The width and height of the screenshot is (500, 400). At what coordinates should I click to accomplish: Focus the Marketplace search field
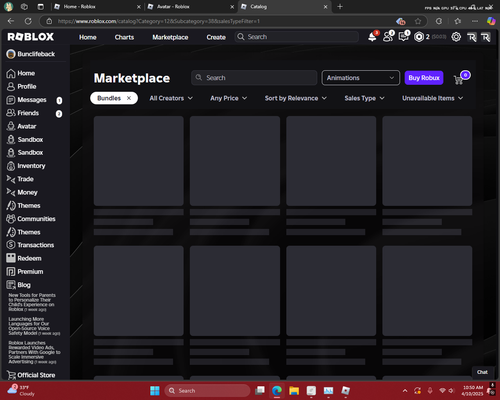(x=254, y=78)
